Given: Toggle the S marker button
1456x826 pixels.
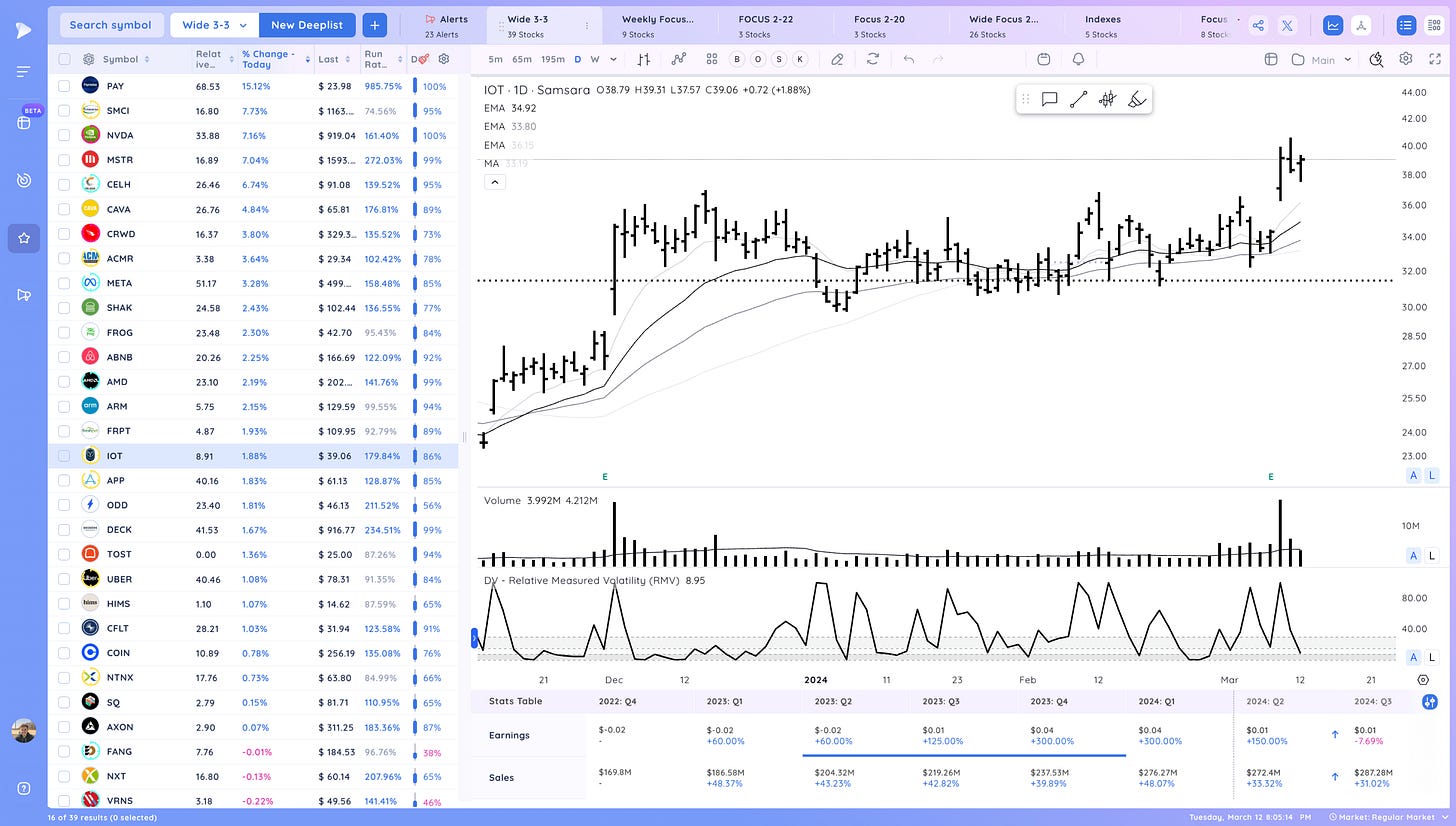Looking at the screenshot, I should tap(779, 59).
